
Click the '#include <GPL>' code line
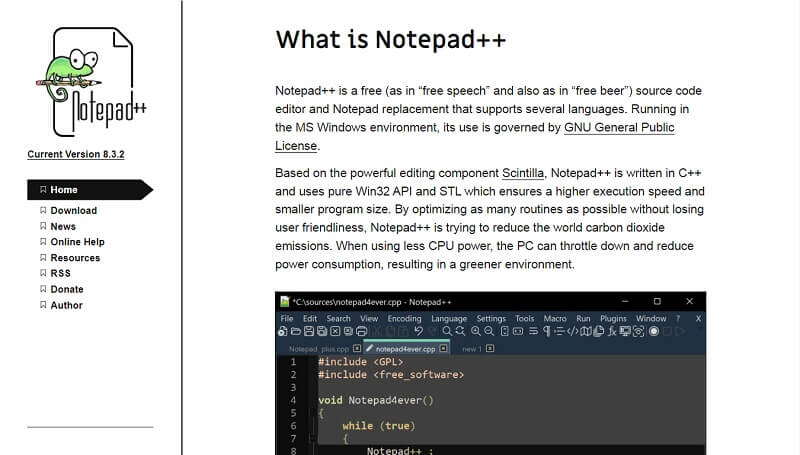[361, 362]
